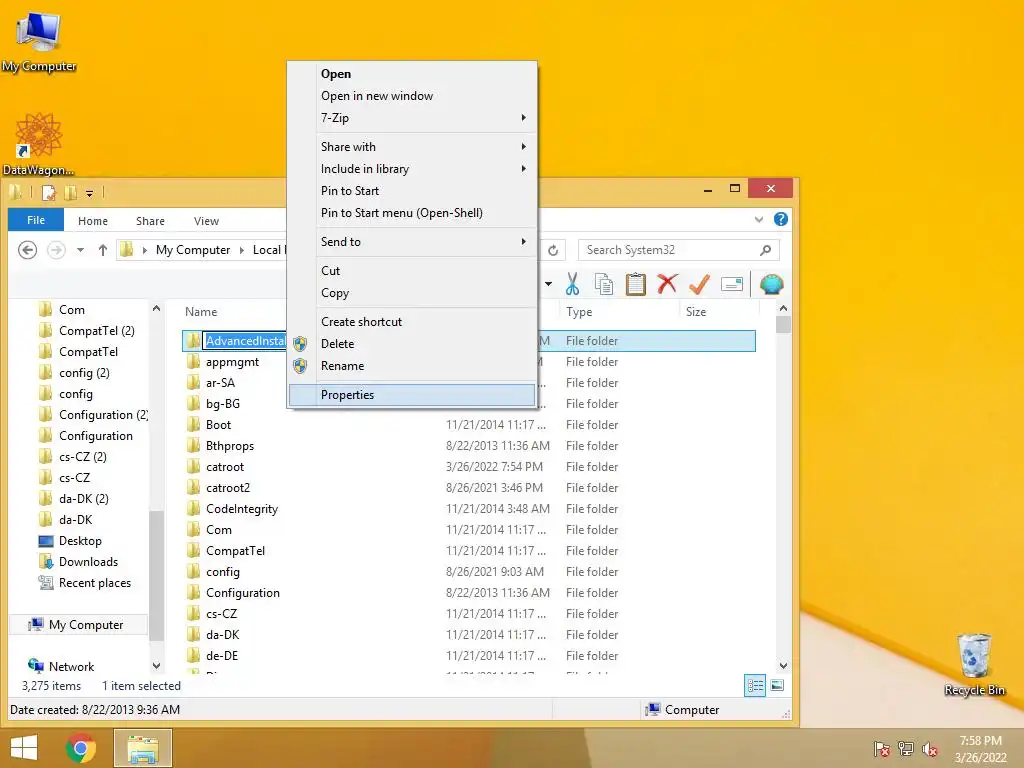Open Google Chrome from taskbar
Screen dimensions: 1024x768
[81, 748]
